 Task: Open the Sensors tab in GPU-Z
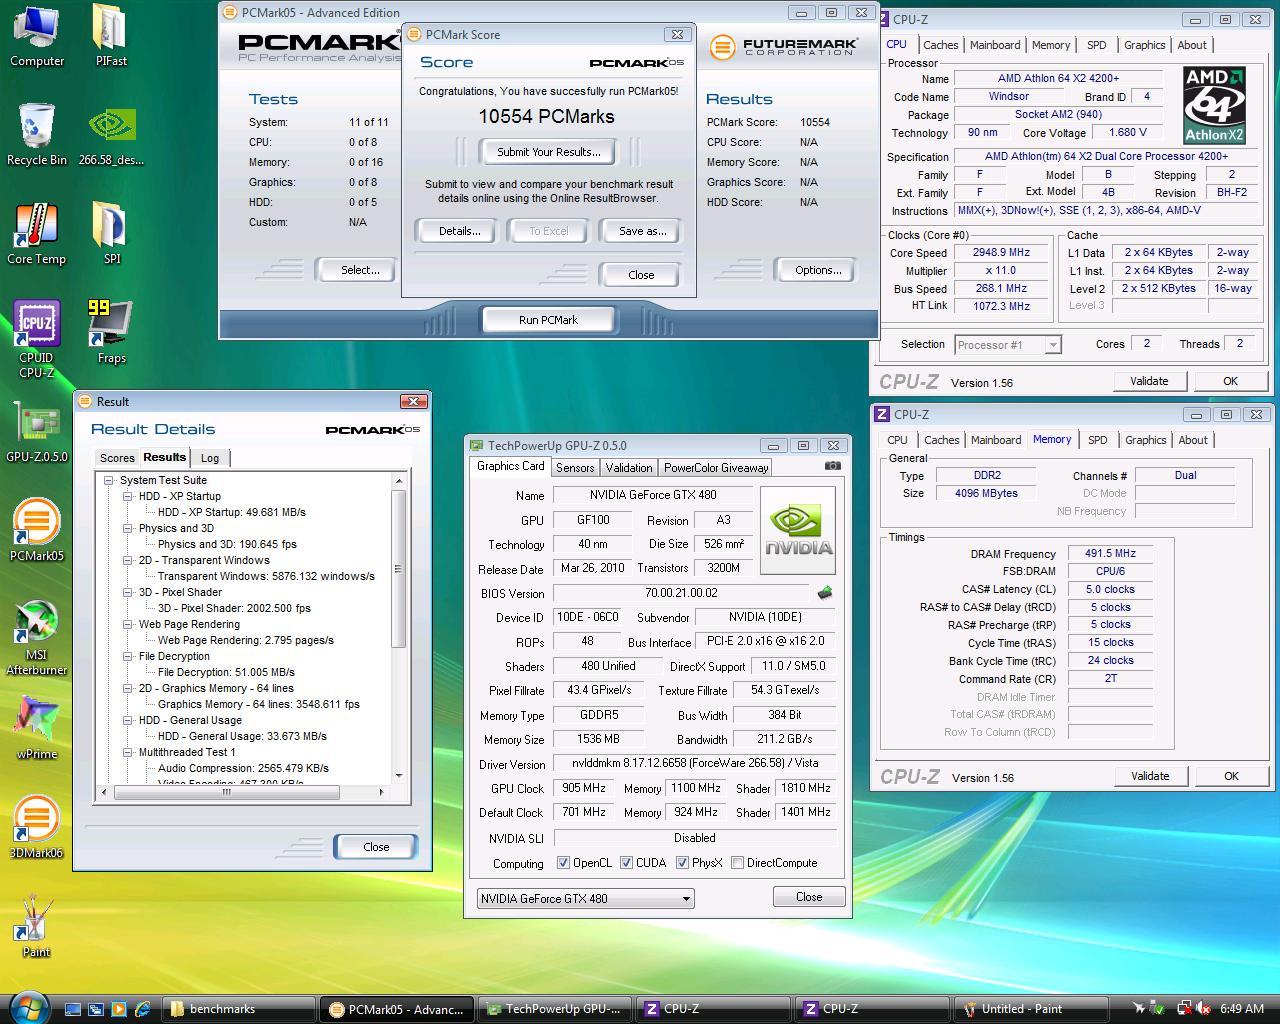pyautogui.click(x=575, y=467)
